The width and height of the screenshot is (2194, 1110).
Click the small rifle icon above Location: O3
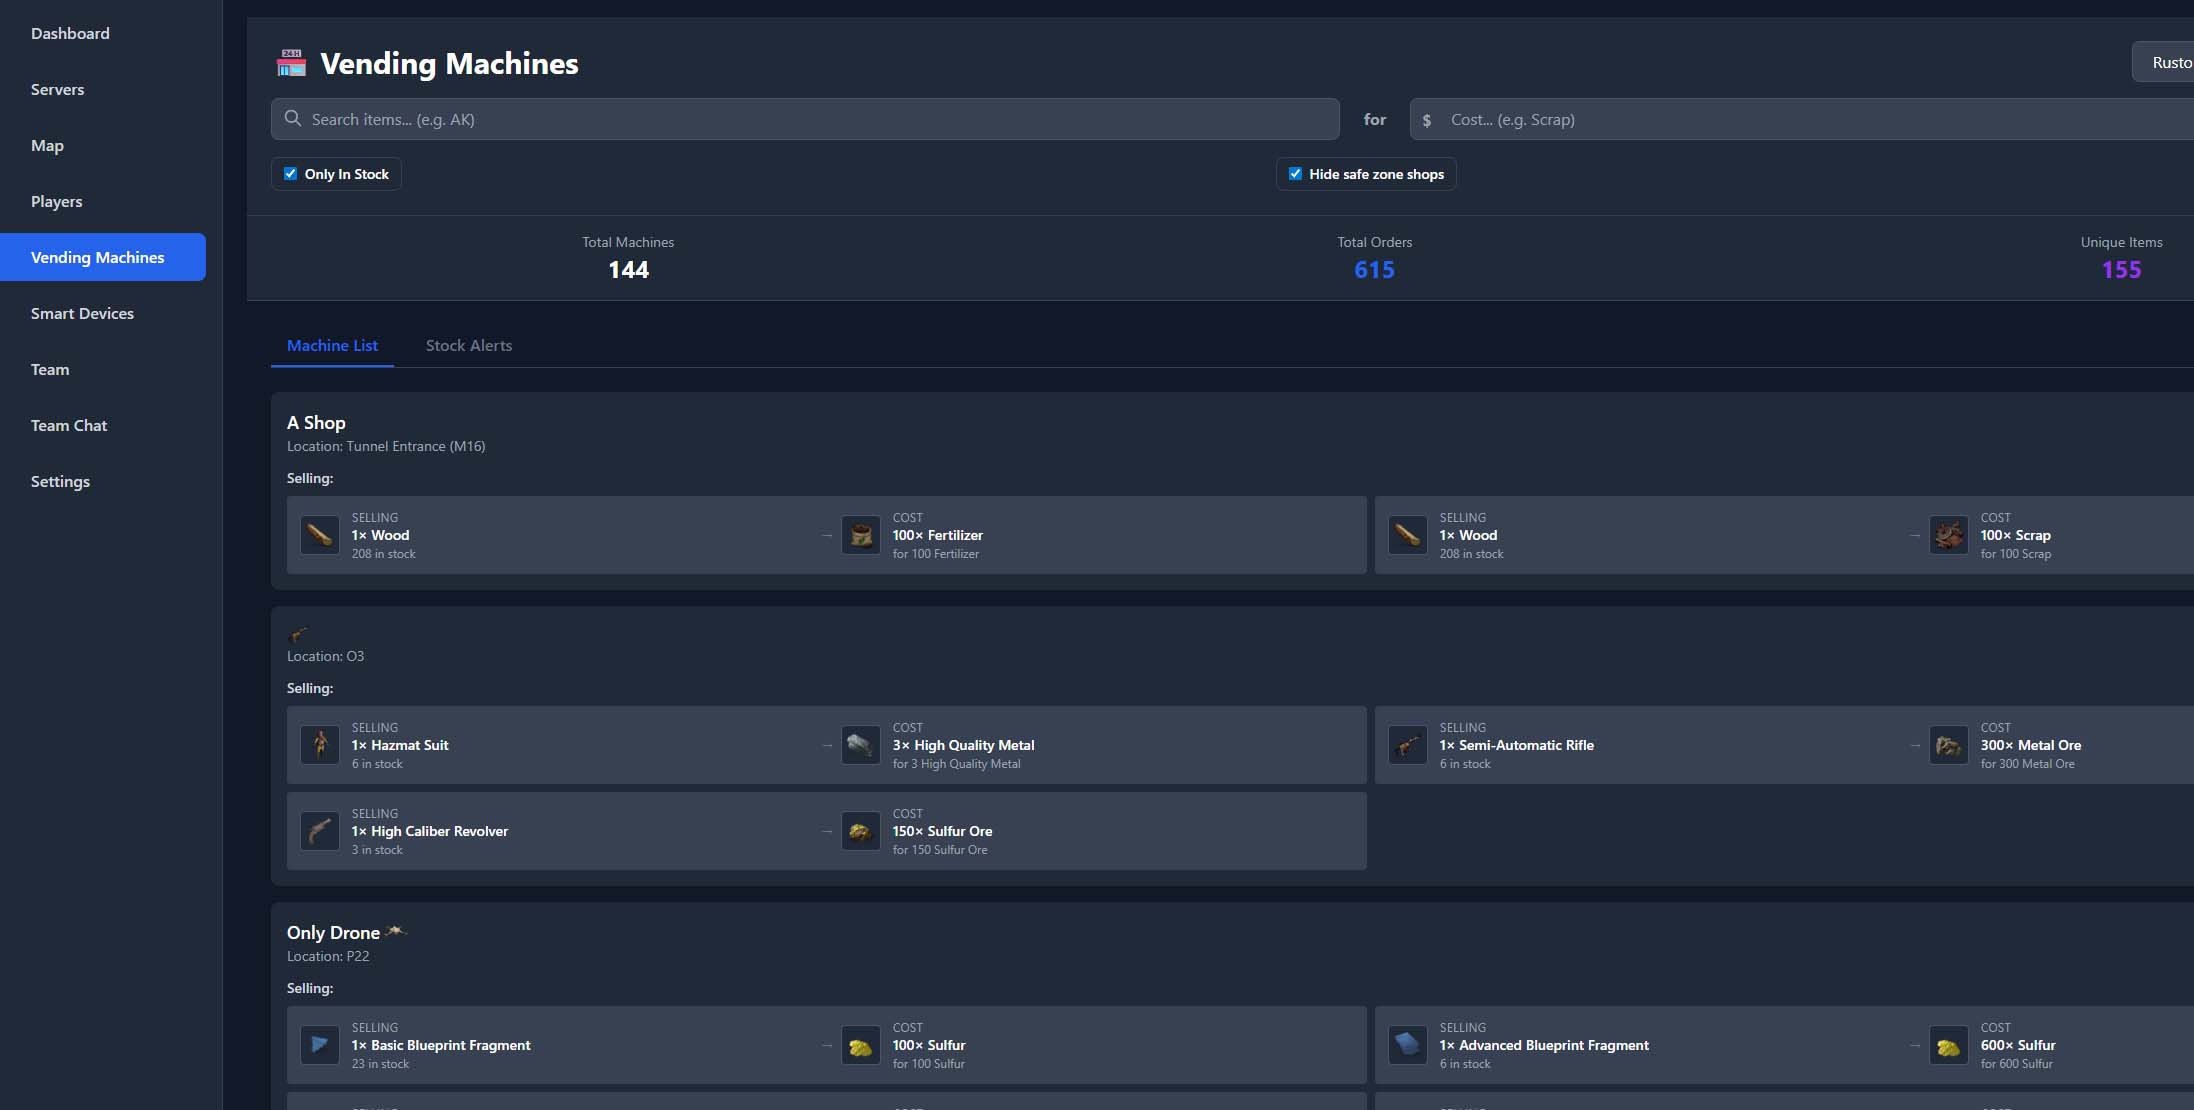coord(298,634)
